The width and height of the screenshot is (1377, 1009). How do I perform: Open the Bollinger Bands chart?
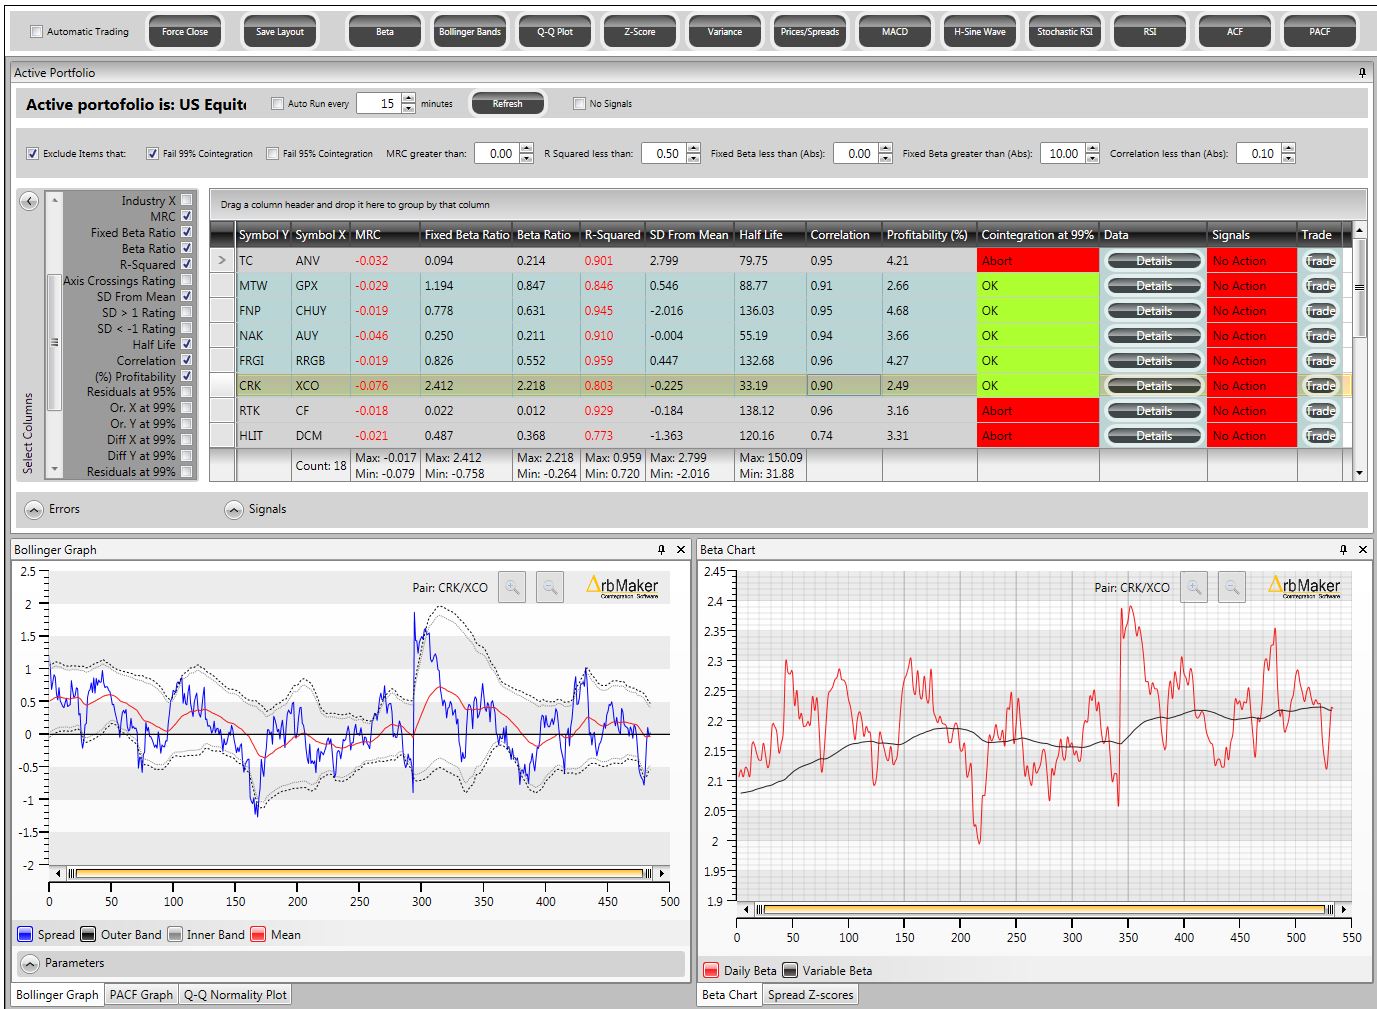470,32
